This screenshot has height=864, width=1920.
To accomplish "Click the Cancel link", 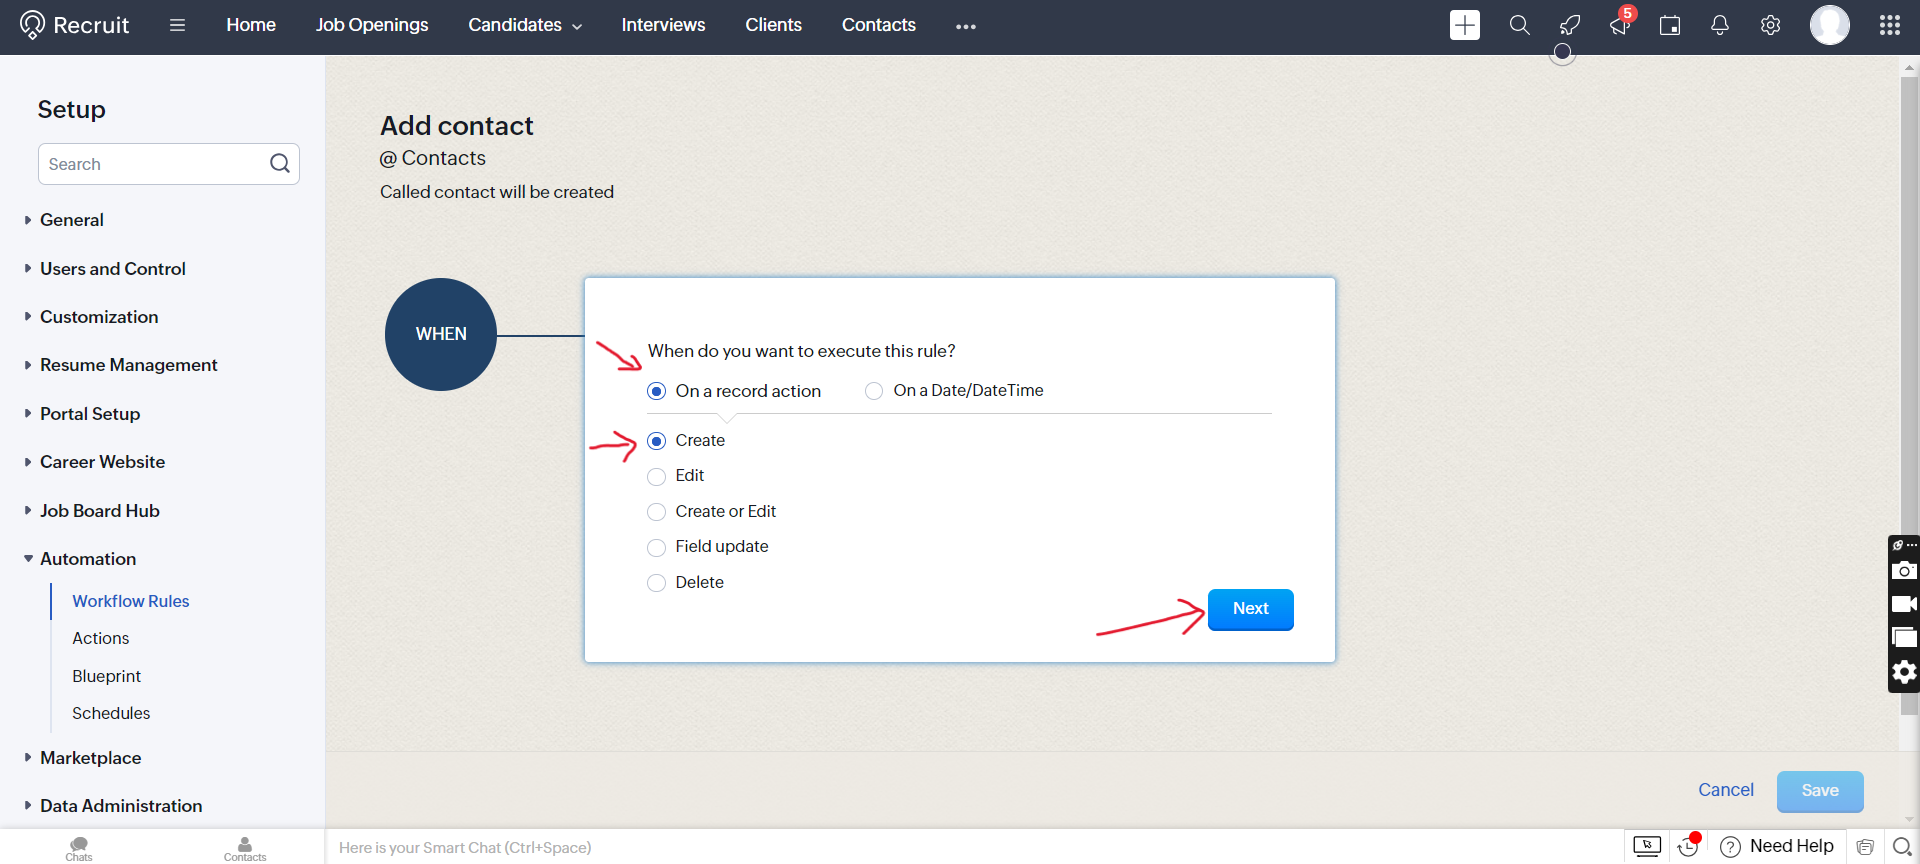I will pos(1726,790).
